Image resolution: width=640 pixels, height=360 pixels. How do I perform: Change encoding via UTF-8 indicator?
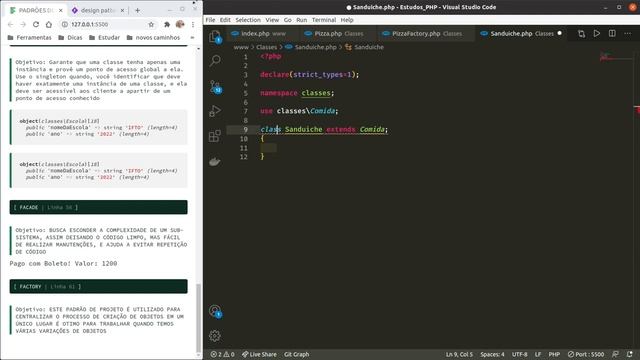pyautogui.click(x=520, y=354)
